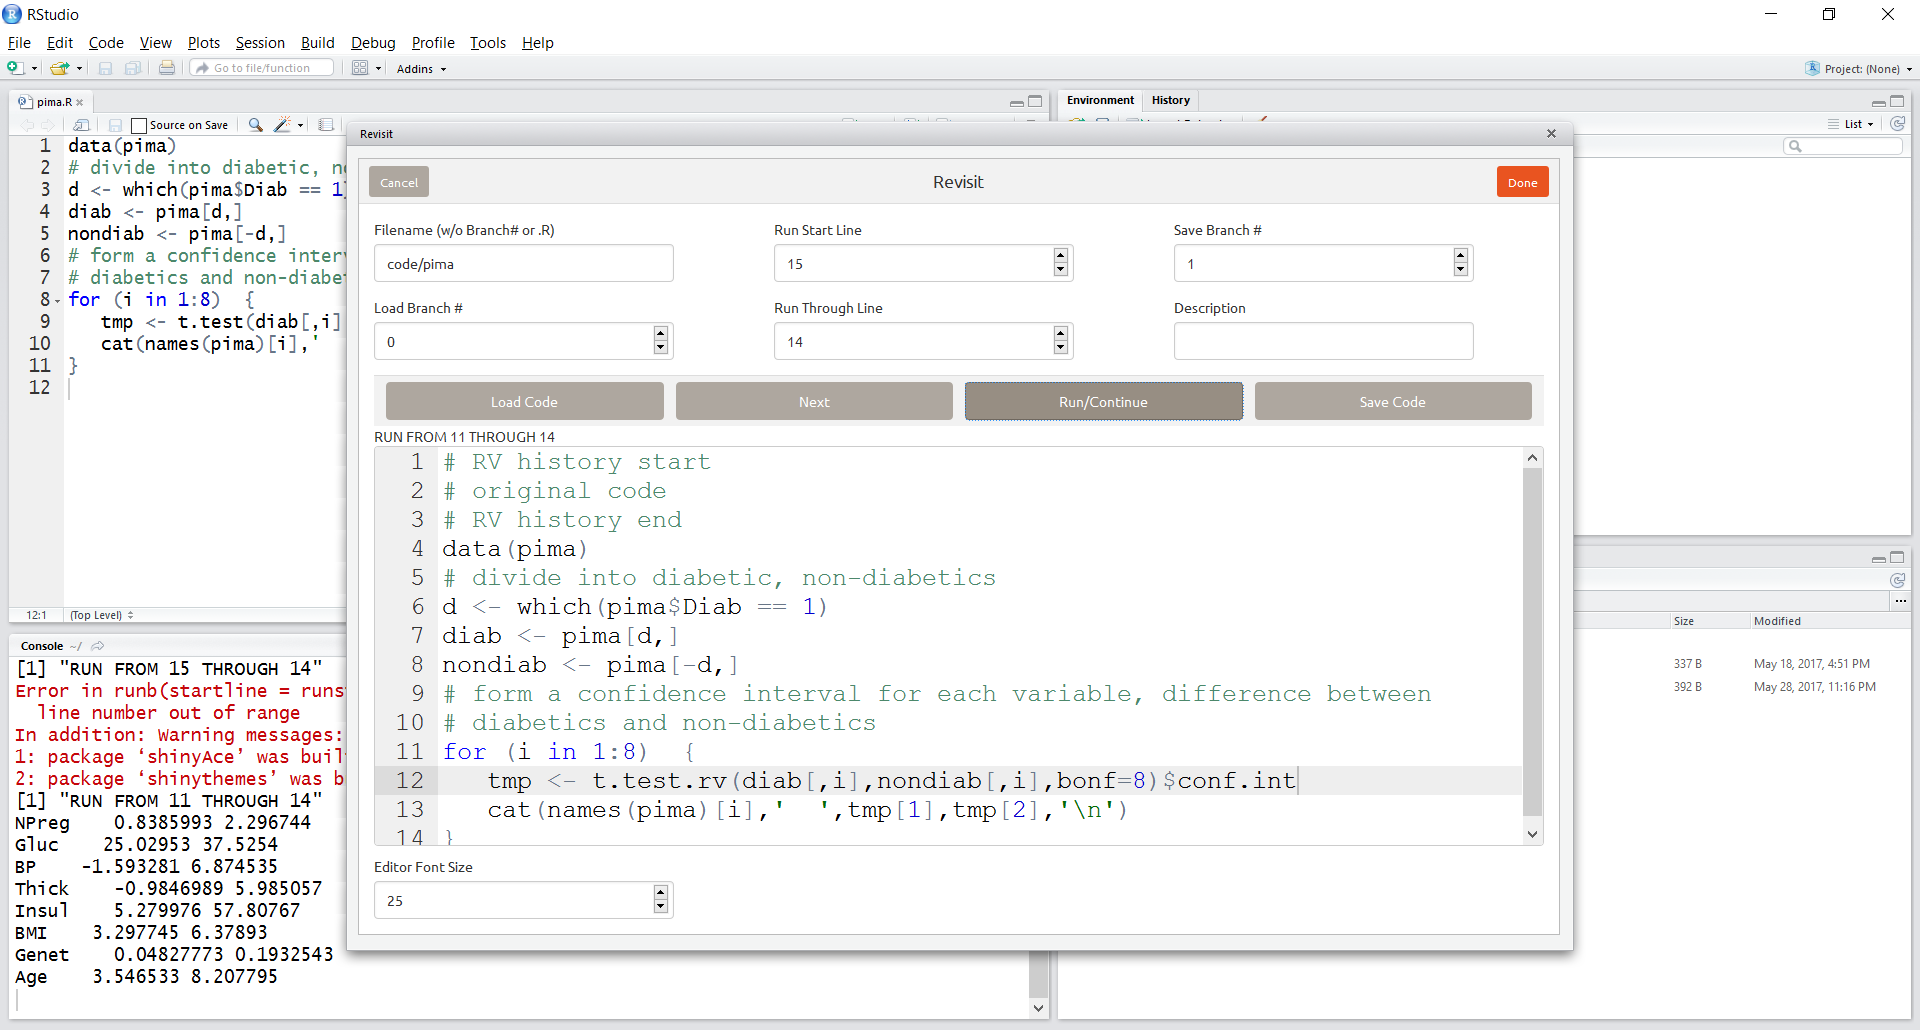Click the Description input field
This screenshot has height=1030, width=1920.
(1323, 342)
